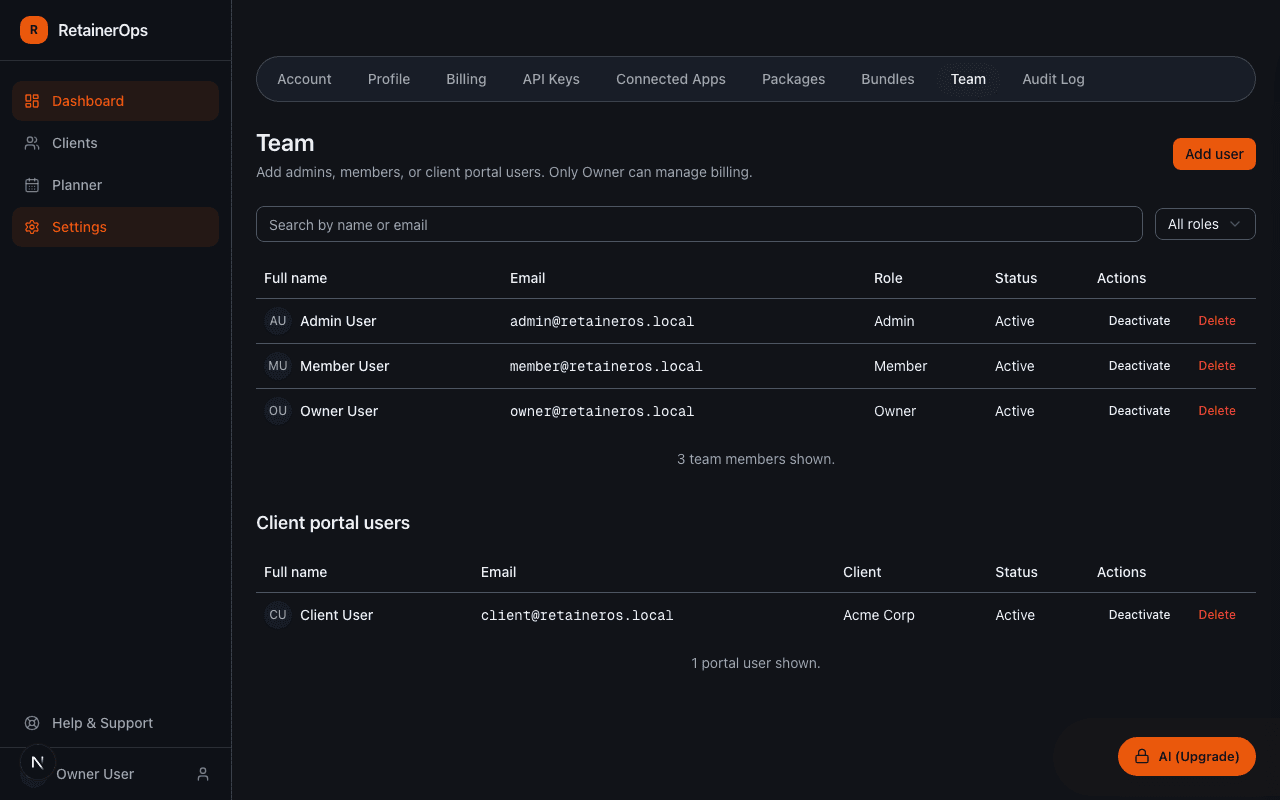1280x800 pixels.
Task: Click the Owner role cell
Action: (895, 411)
